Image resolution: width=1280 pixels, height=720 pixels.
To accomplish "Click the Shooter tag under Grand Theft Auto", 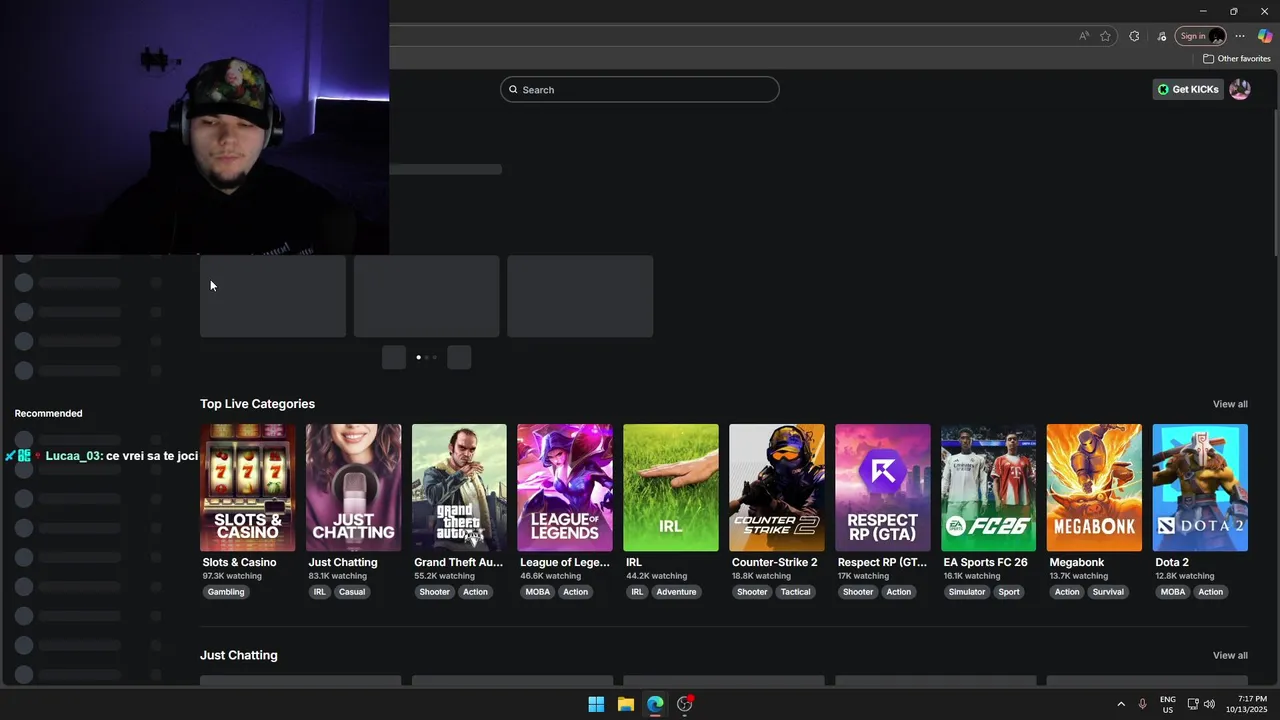I will pos(435,592).
